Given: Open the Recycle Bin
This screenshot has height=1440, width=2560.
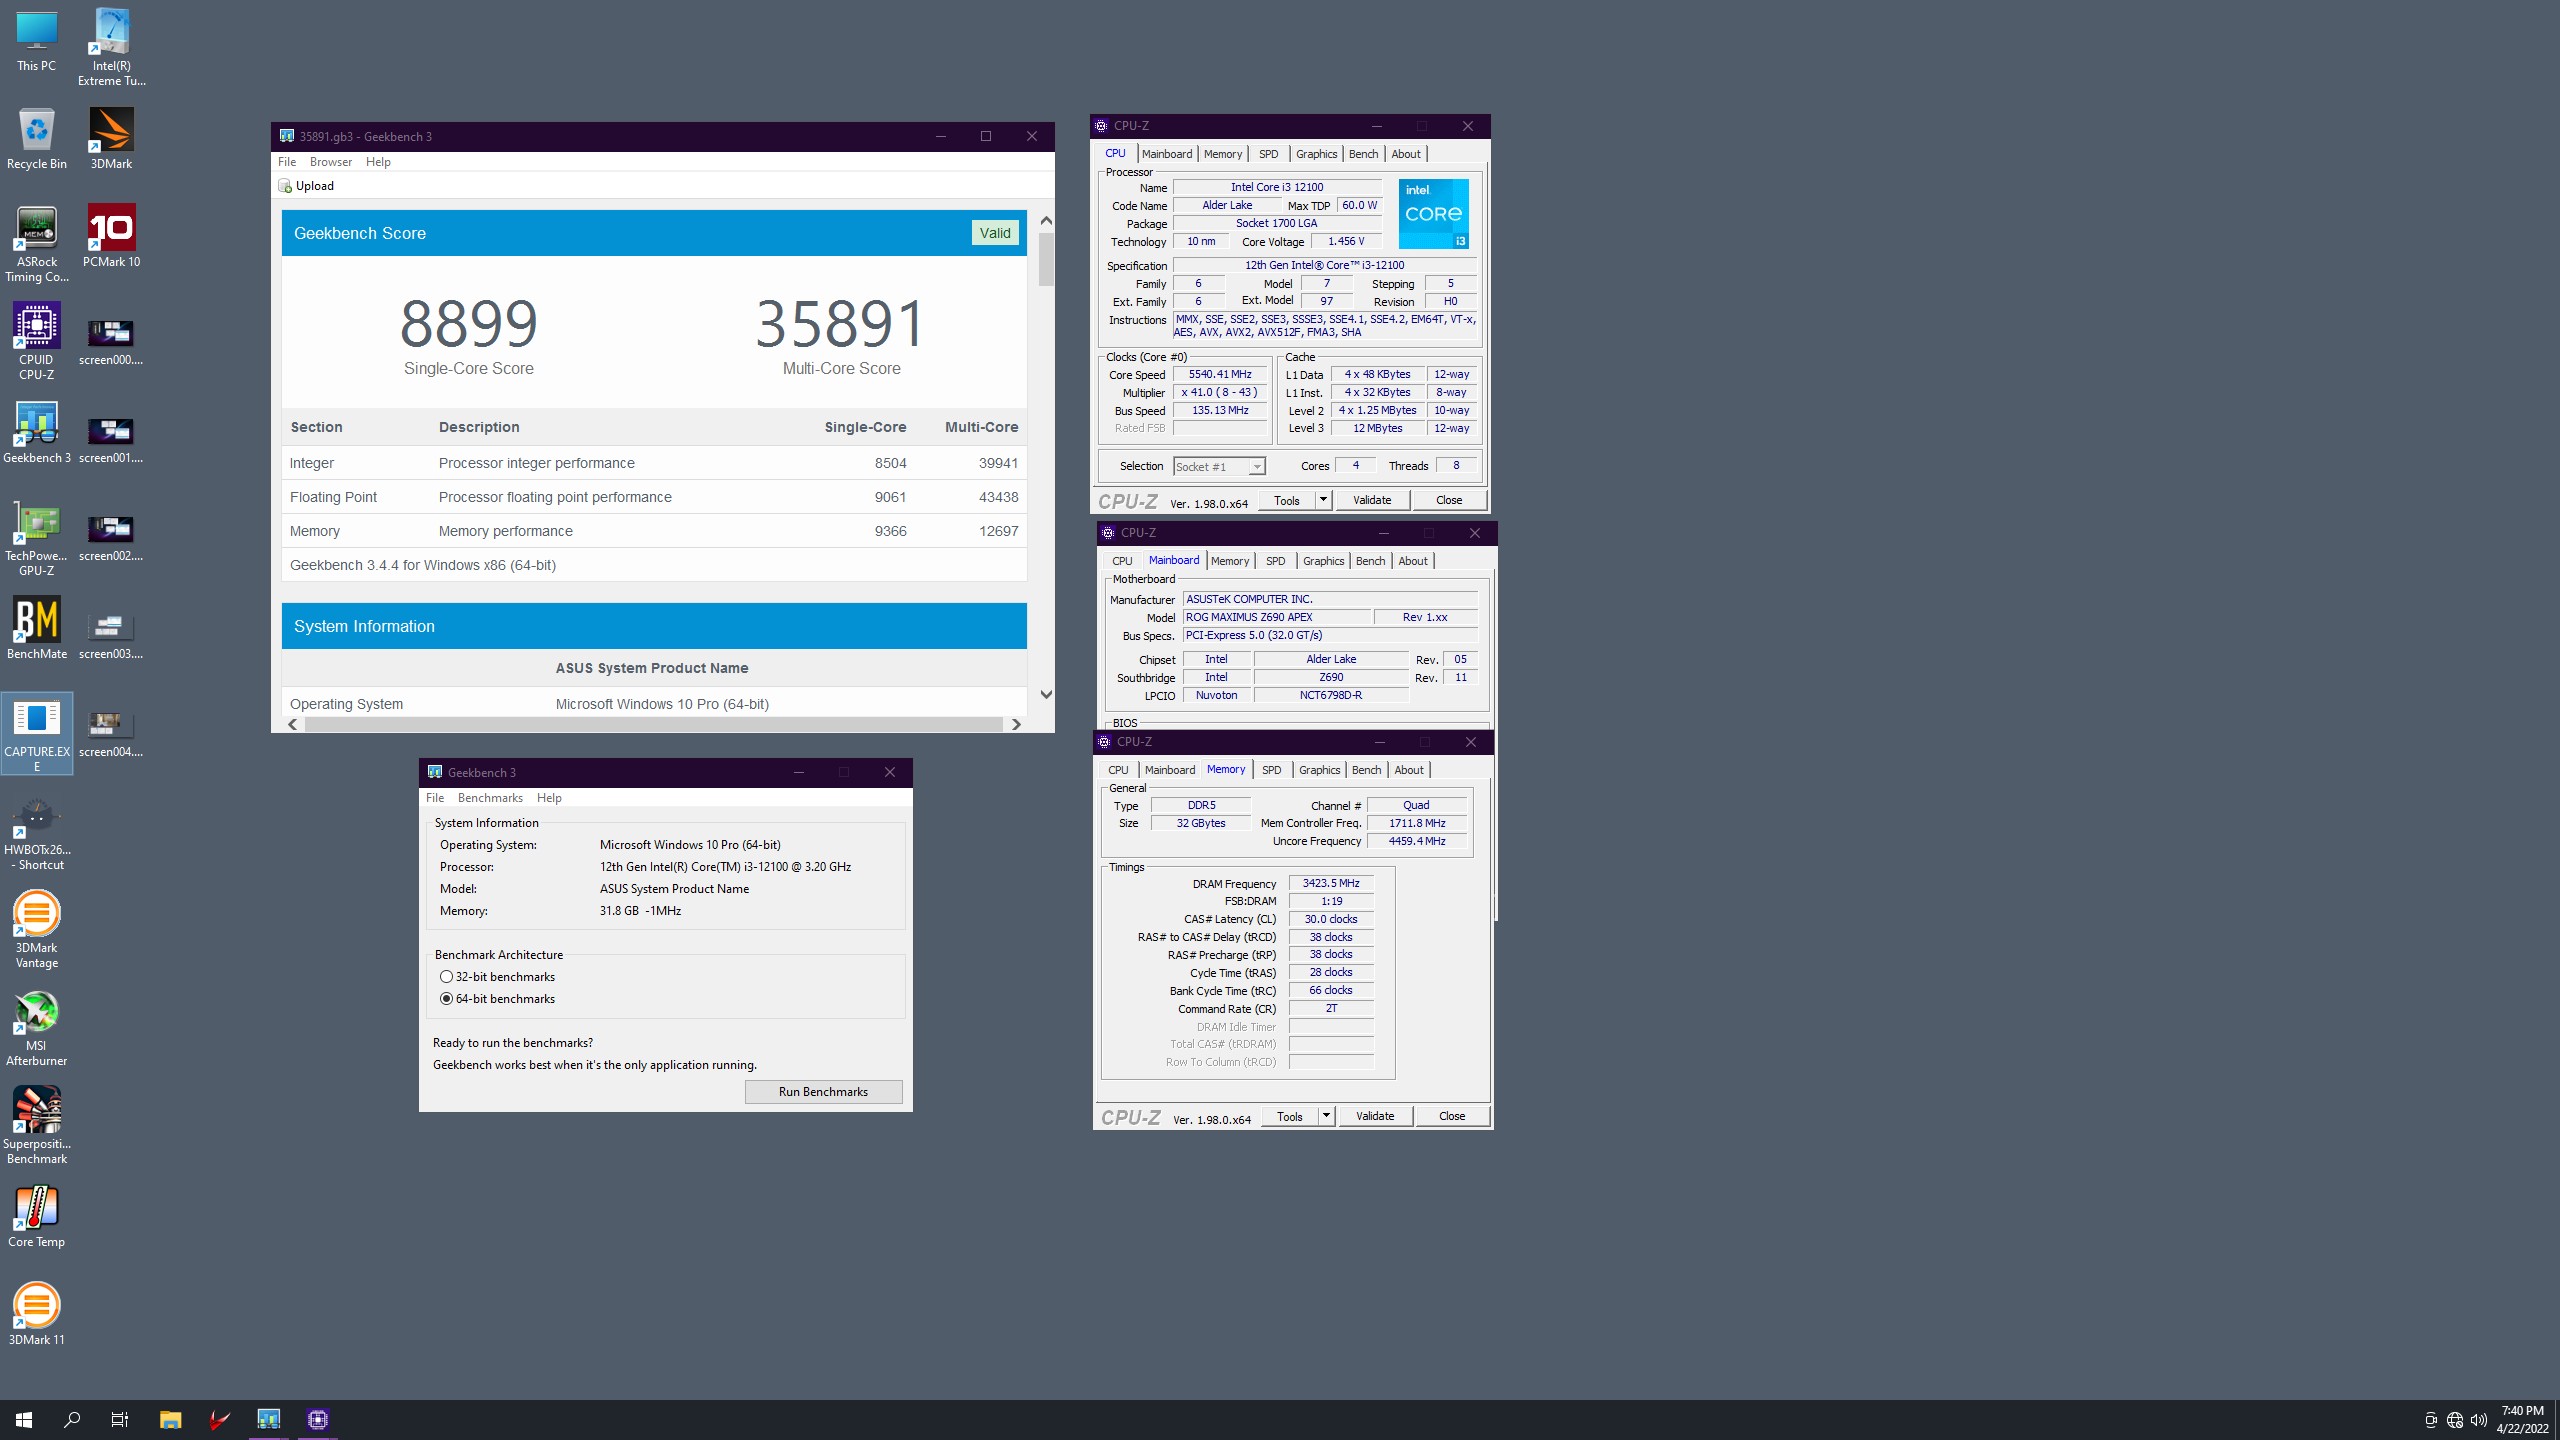Looking at the screenshot, I should pyautogui.click(x=37, y=138).
